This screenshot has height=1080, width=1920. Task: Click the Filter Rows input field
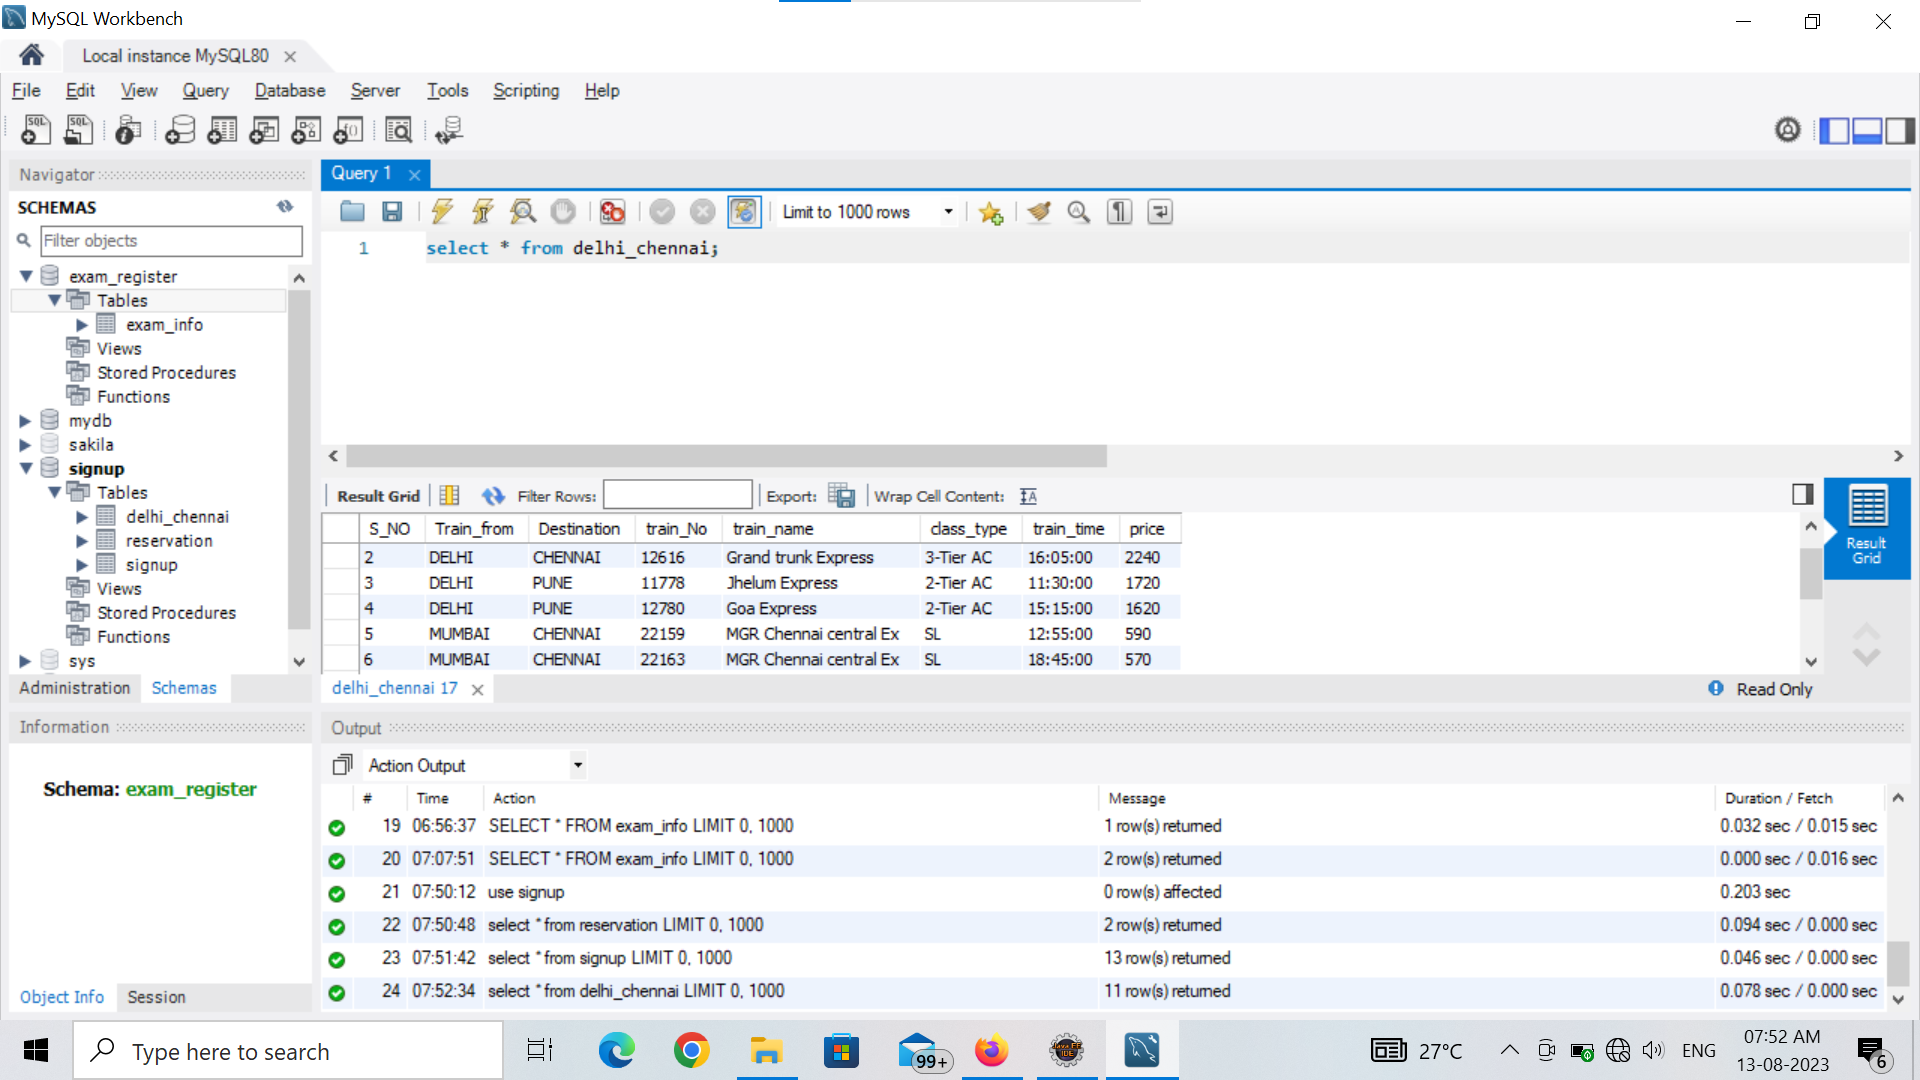coord(678,495)
